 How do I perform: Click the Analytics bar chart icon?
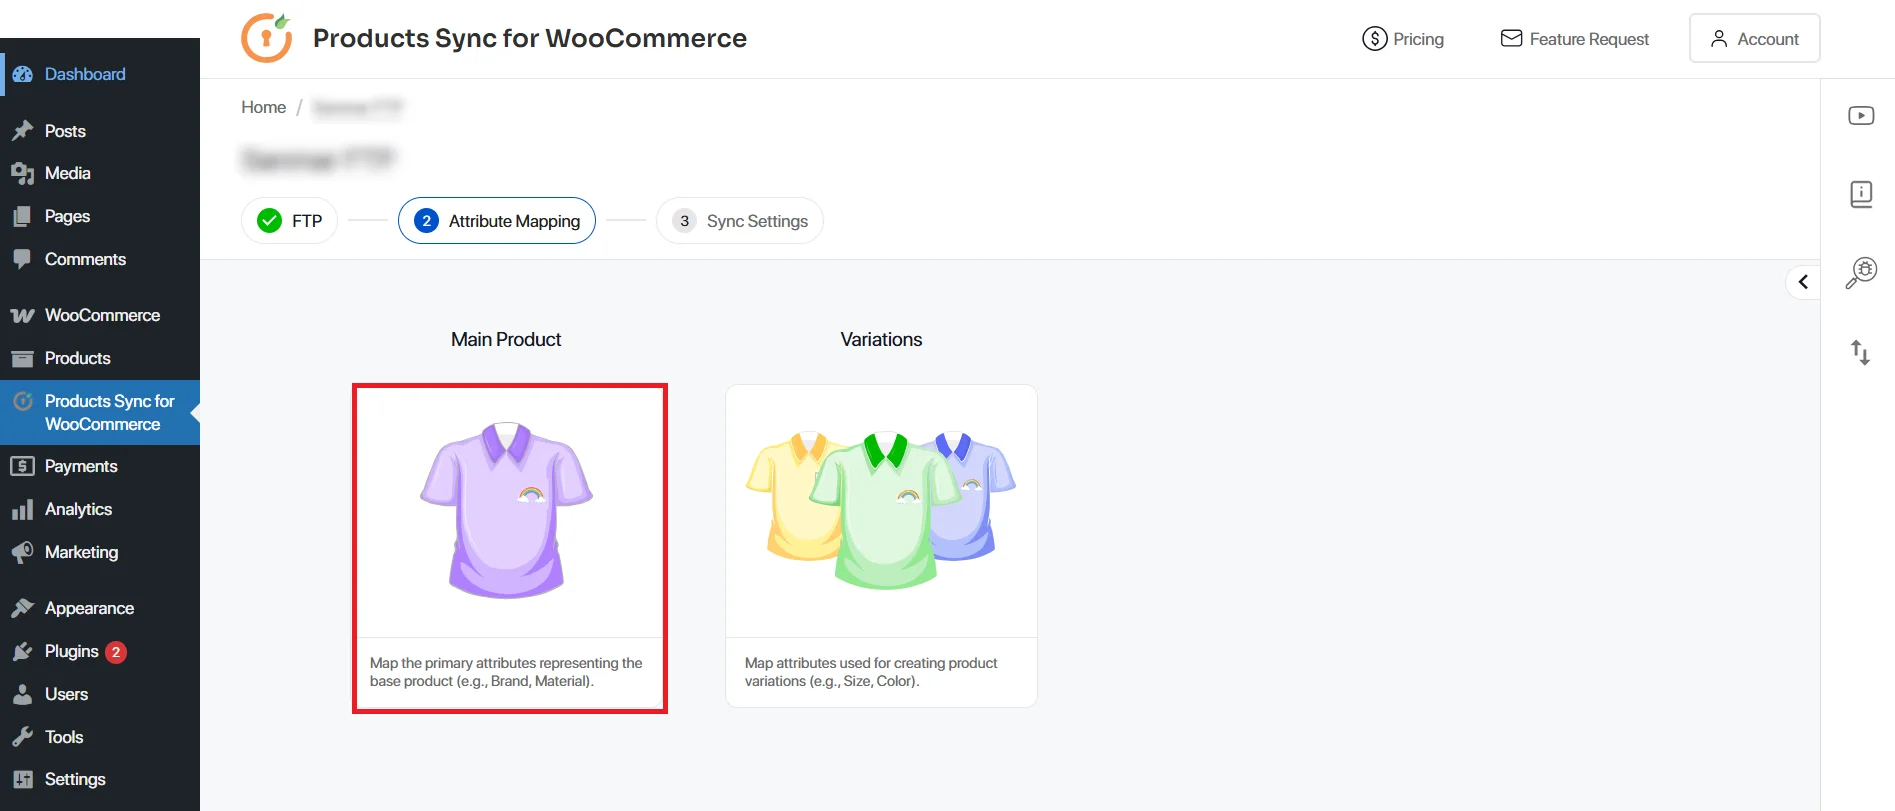click(x=22, y=510)
